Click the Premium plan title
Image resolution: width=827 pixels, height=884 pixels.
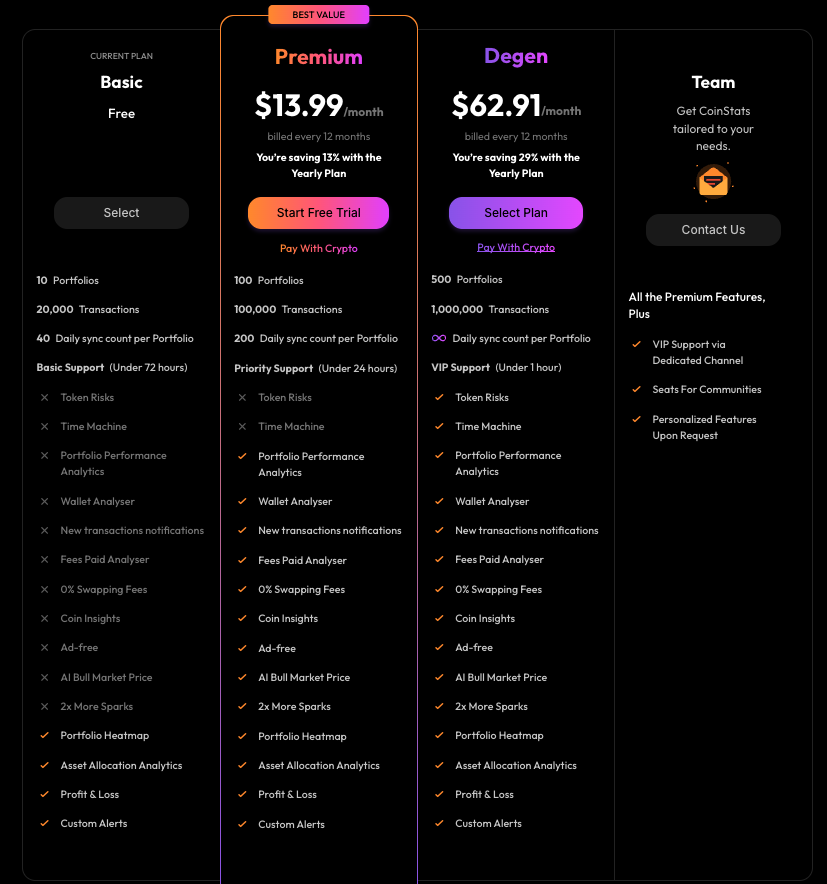[318, 57]
